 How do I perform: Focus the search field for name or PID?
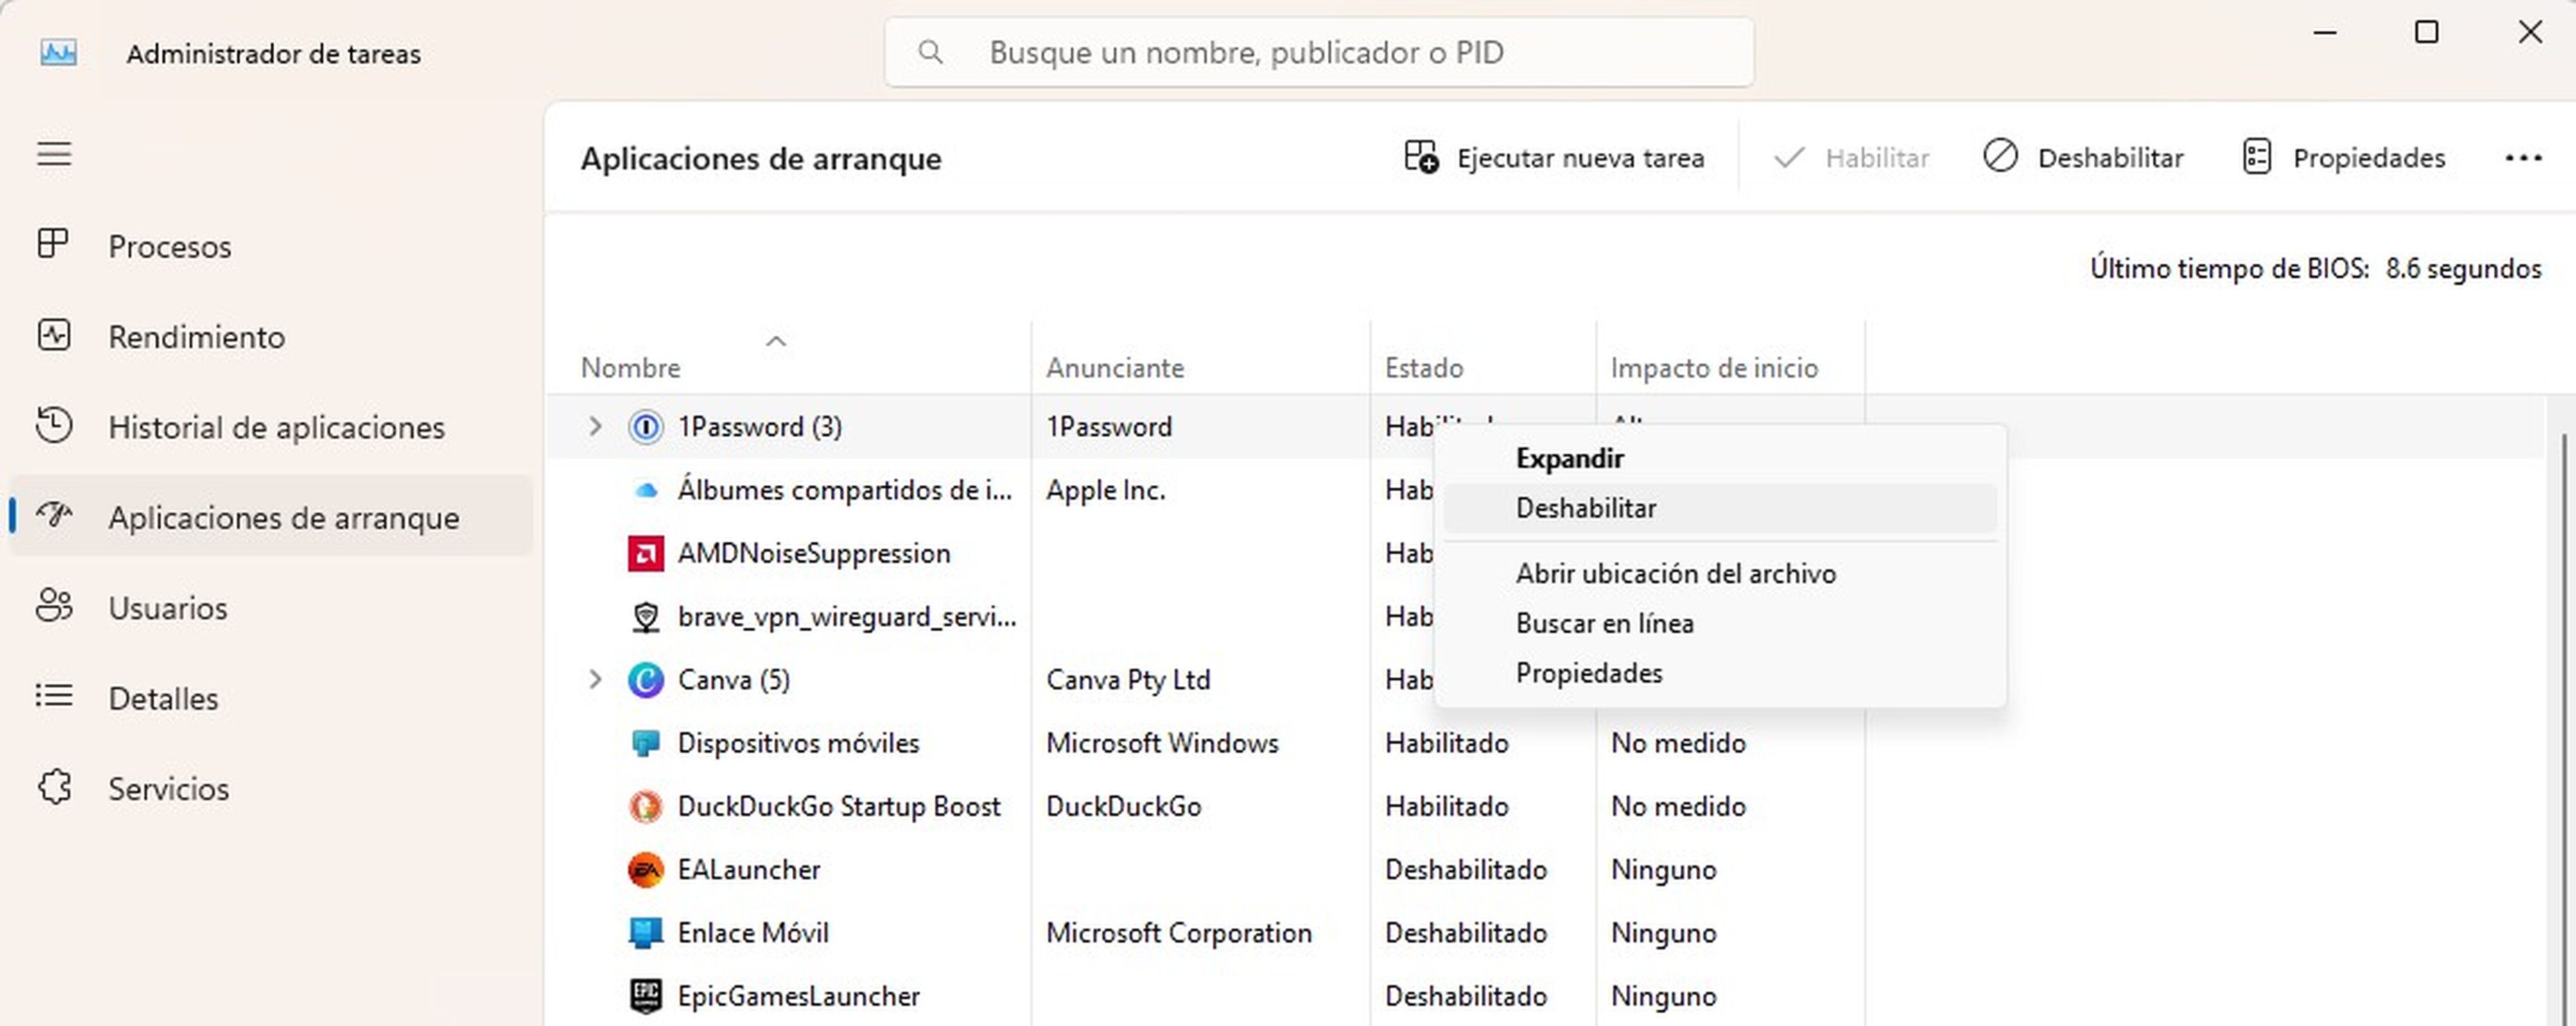point(1318,52)
